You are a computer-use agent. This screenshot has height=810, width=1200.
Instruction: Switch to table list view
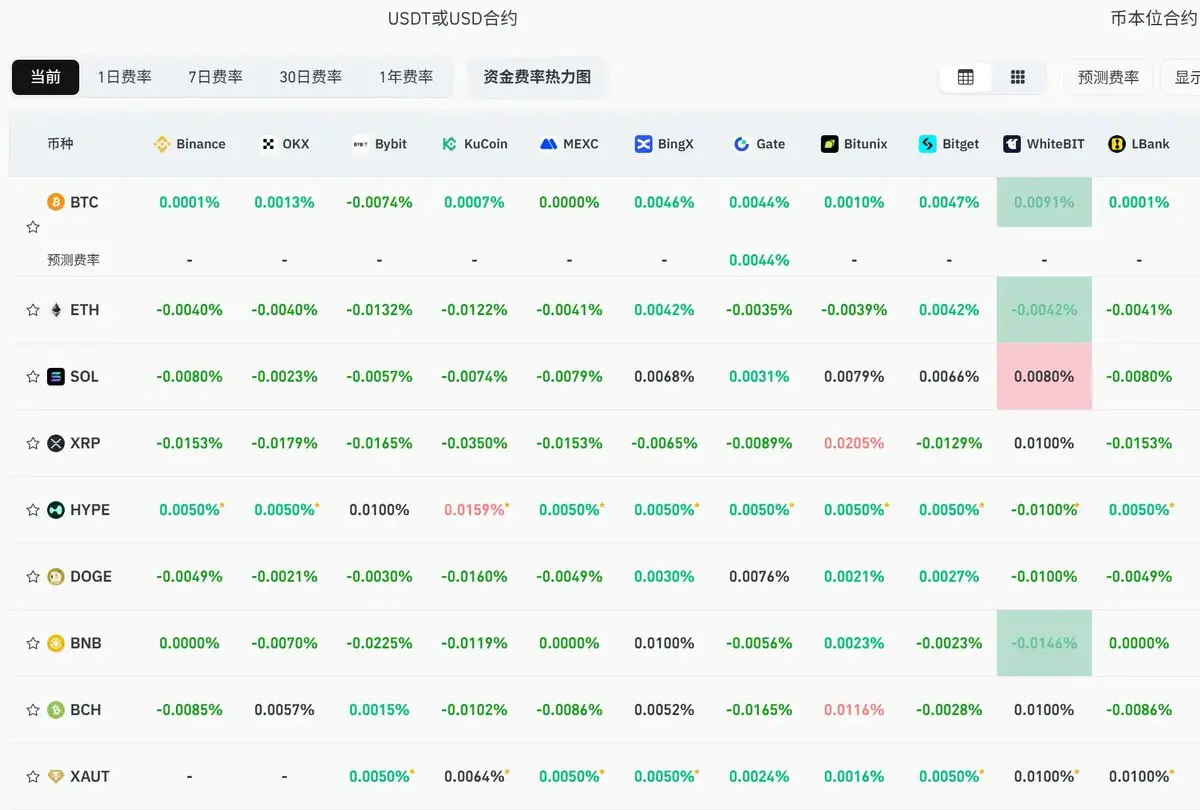point(966,77)
